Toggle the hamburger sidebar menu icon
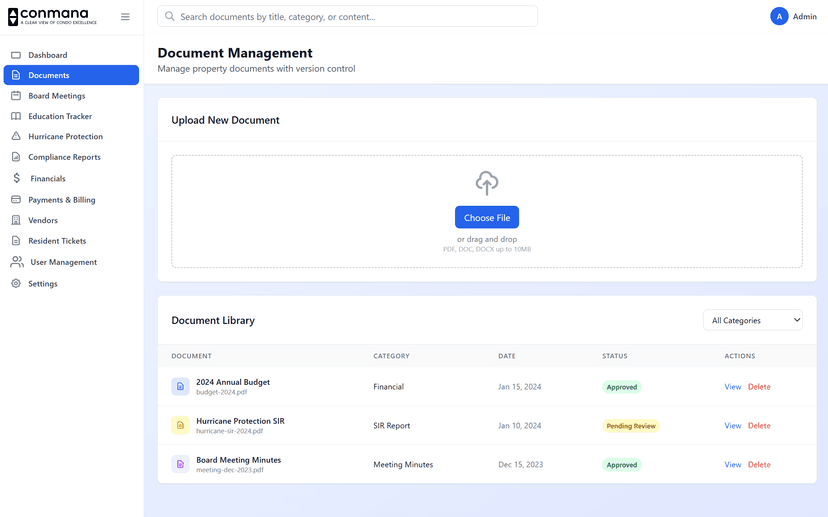828x517 pixels. coord(125,17)
